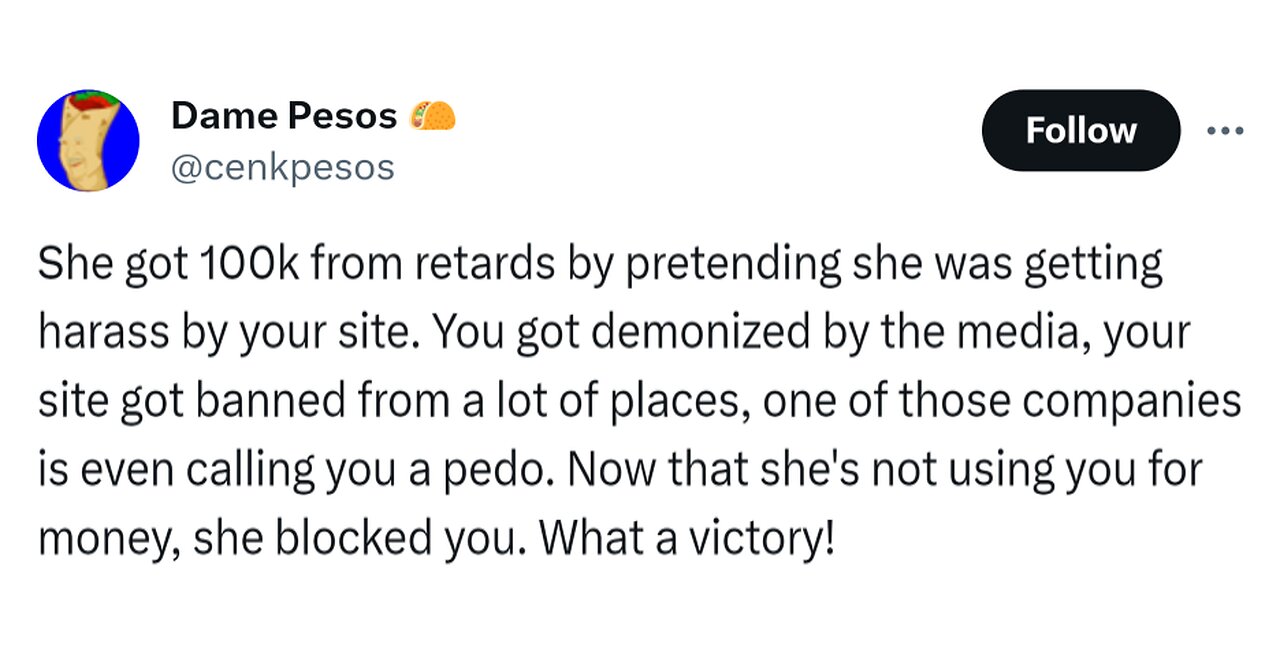
Task: Click the tweet line starting "site got banned"
Action: tap(640, 404)
